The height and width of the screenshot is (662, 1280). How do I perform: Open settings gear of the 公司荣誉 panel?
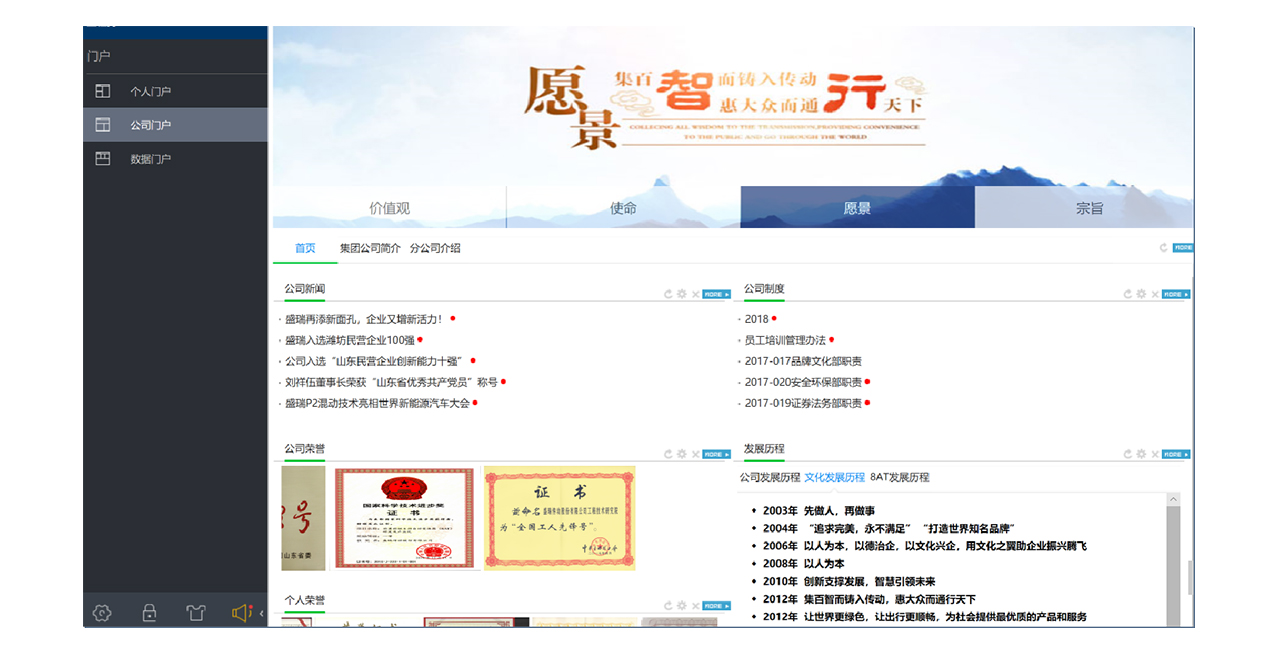click(681, 454)
